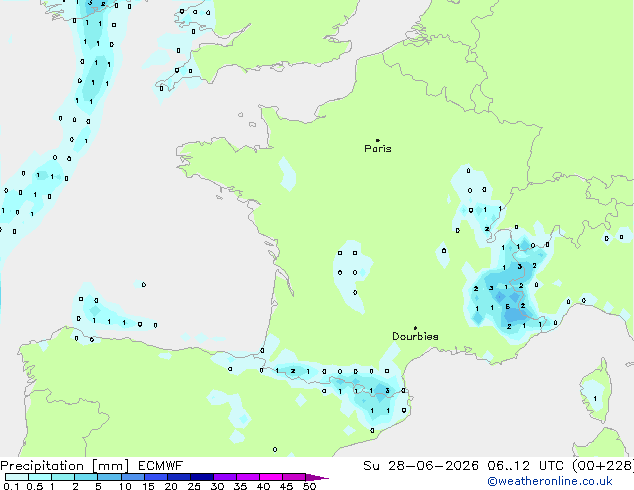Click the legend value 50
The width and height of the screenshot is (634, 490).
309,486
